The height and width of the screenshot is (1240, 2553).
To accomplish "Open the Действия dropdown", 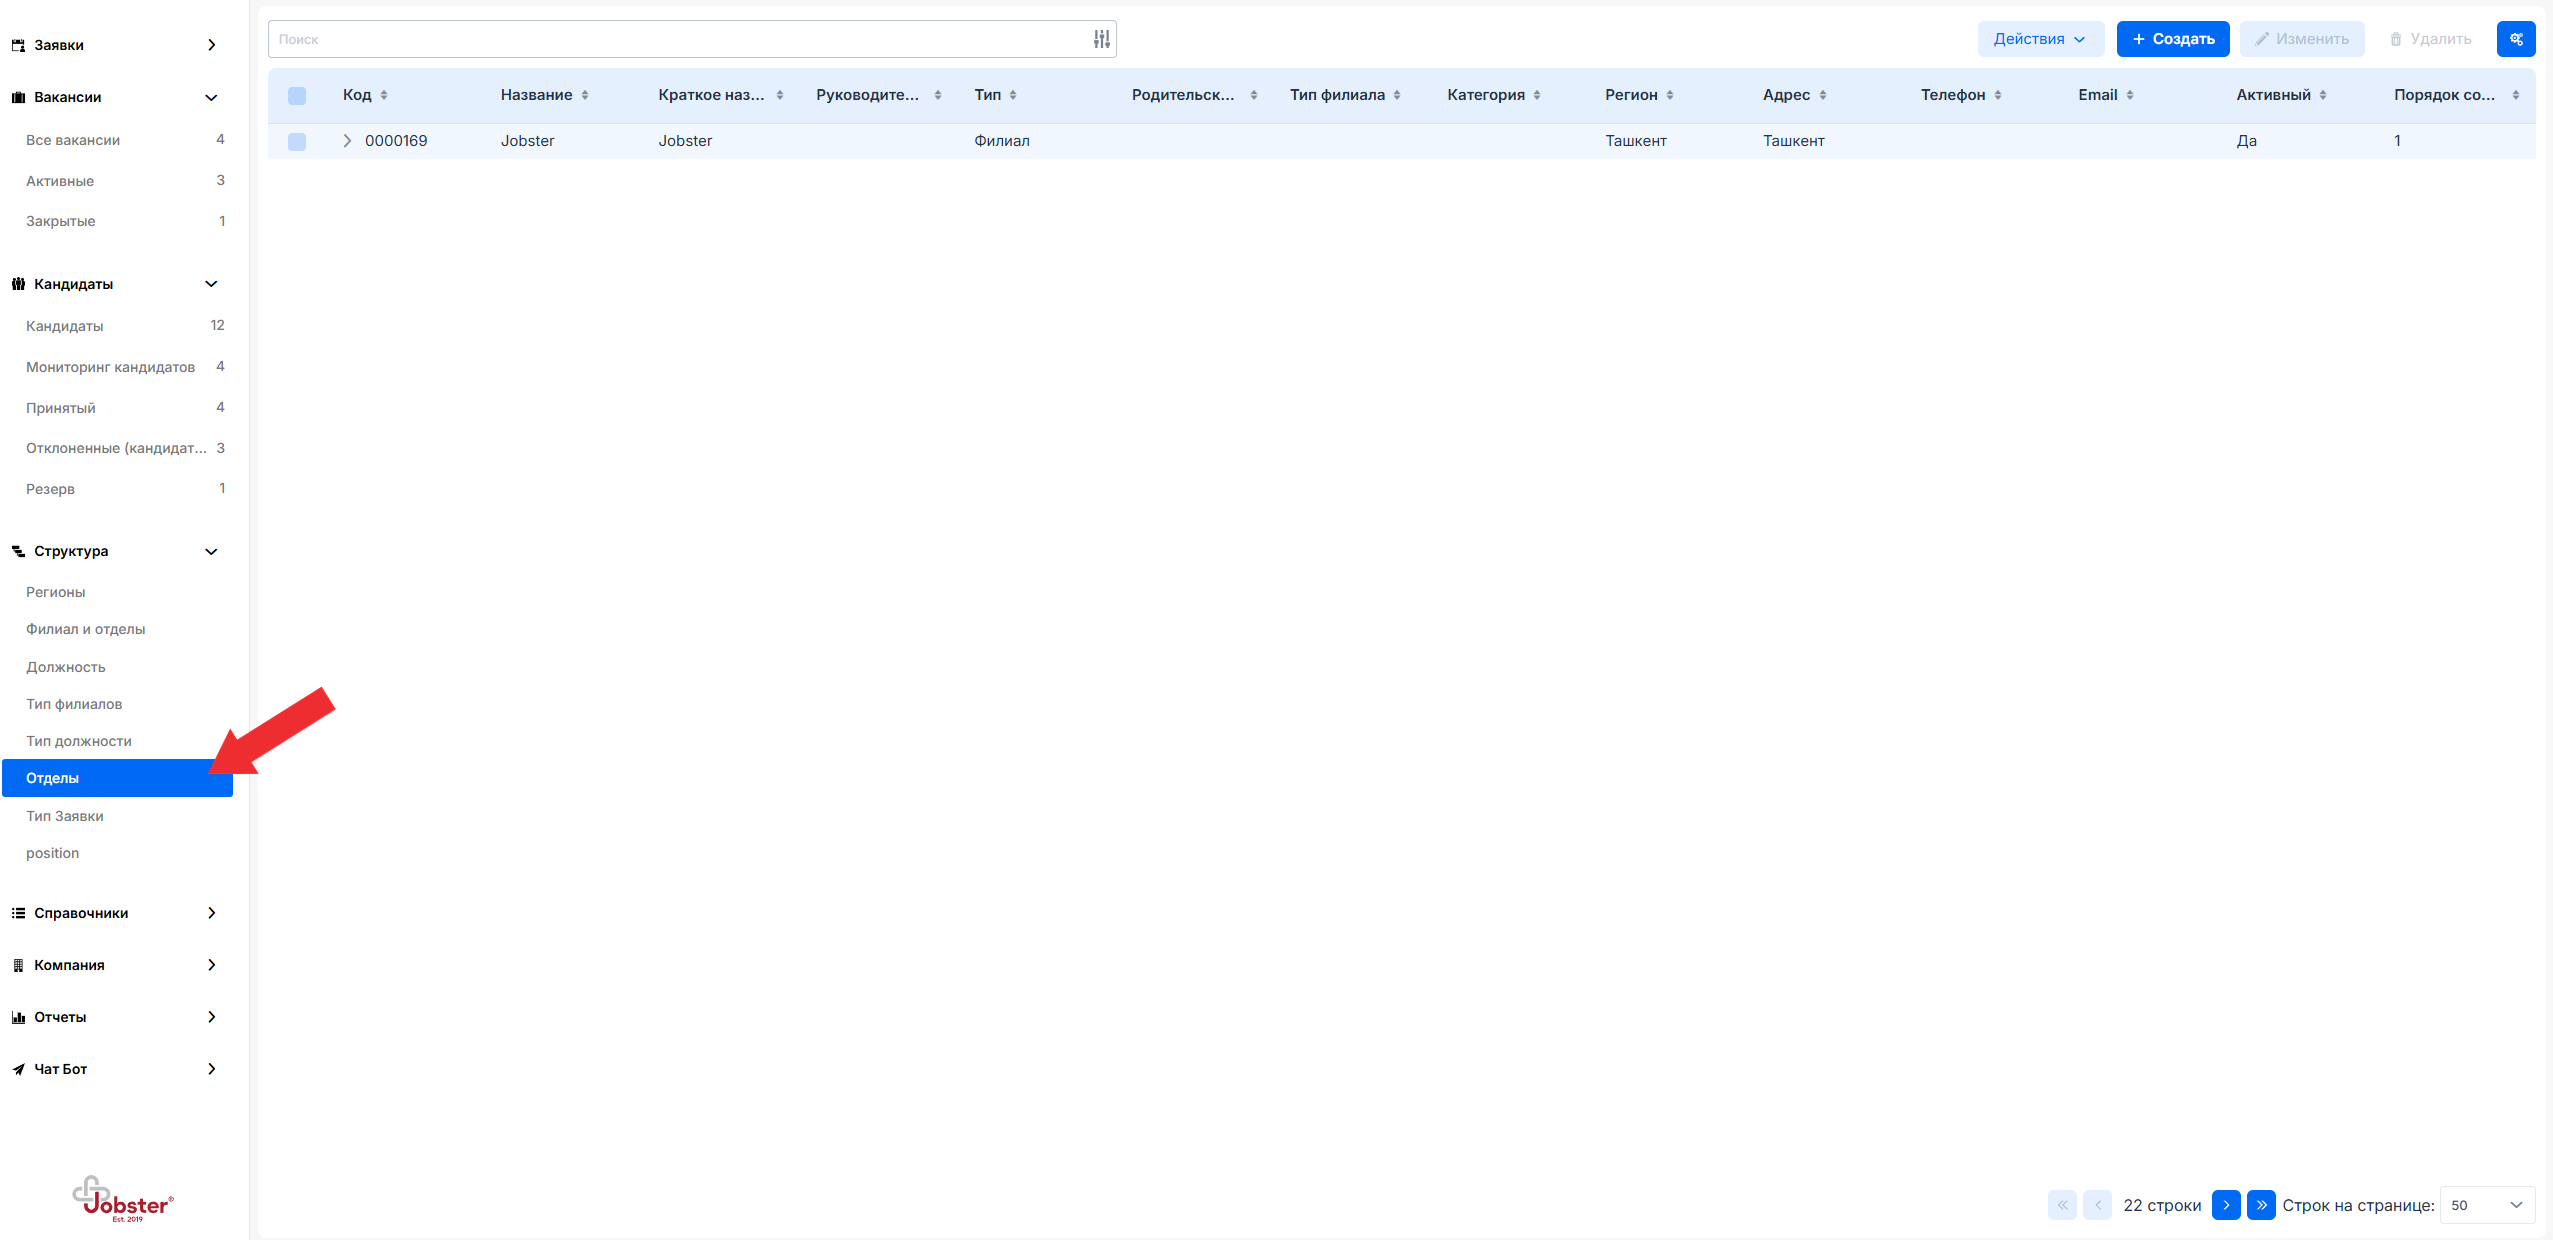I will (x=2039, y=39).
